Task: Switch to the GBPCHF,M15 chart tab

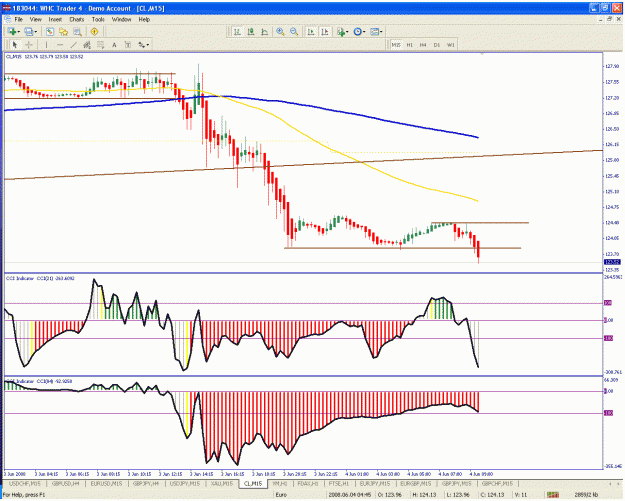Action: pos(497,484)
